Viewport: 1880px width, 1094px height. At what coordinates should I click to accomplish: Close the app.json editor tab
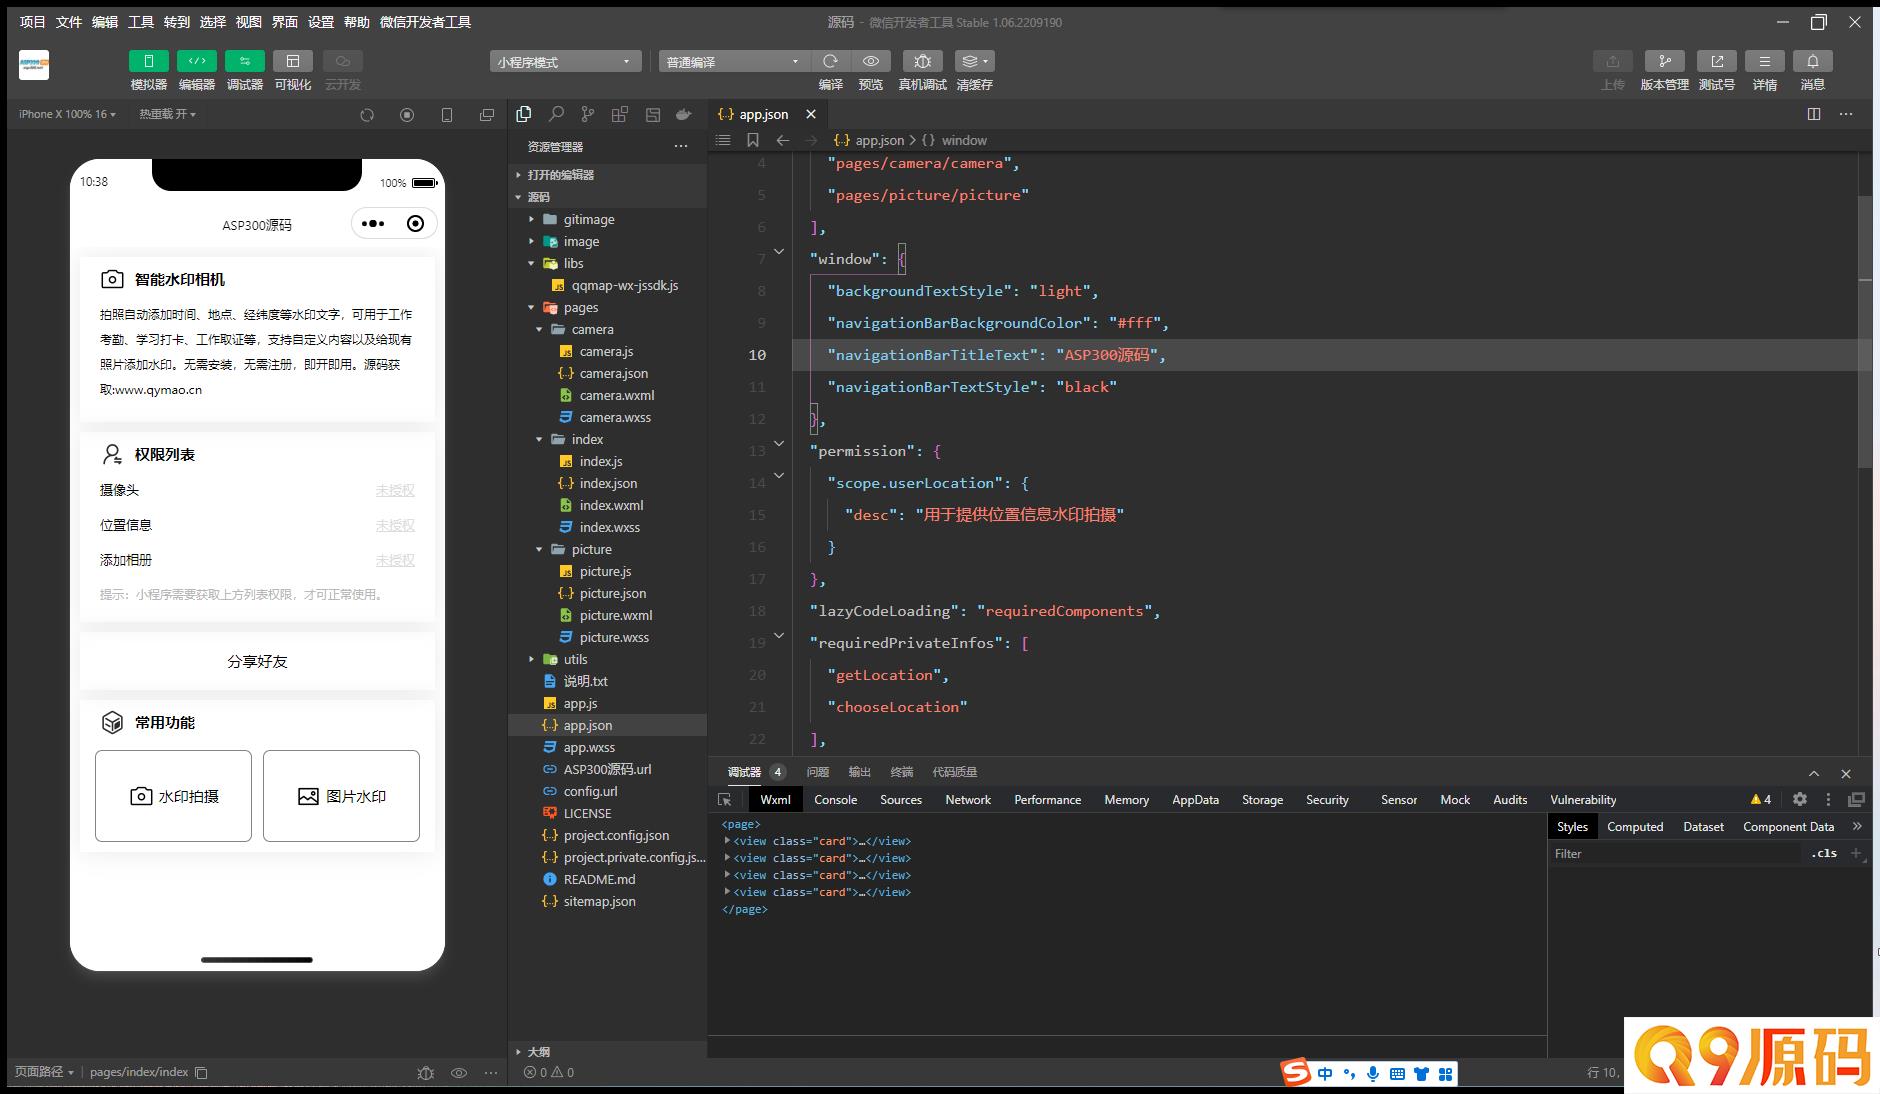click(x=811, y=114)
